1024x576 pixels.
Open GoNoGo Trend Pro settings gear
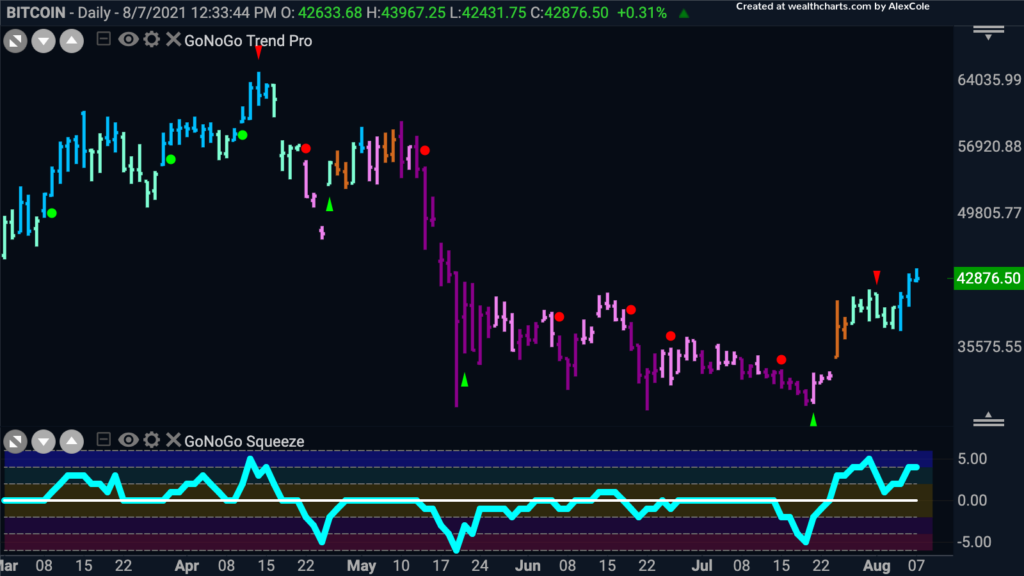152,40
